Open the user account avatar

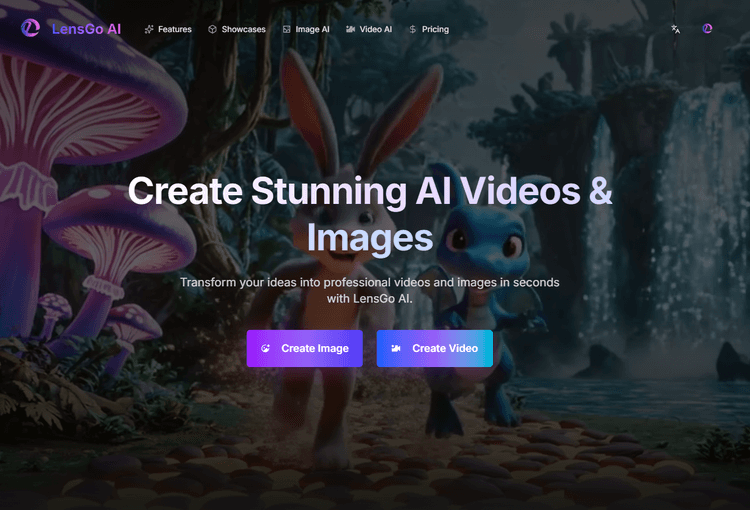[708, 29]
